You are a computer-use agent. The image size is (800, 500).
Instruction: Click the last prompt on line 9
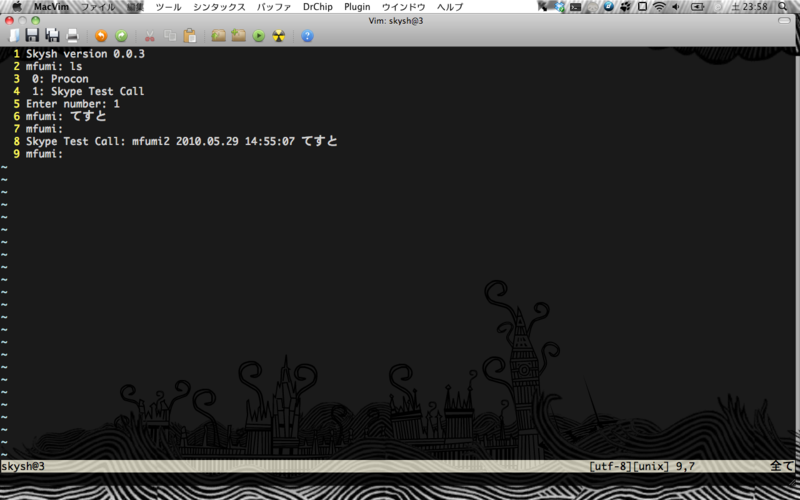tap(44, 154)
